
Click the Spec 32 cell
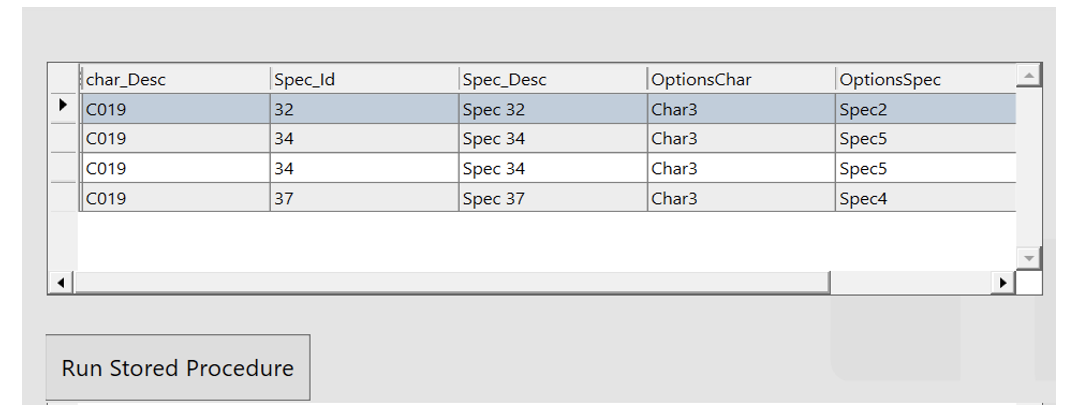552,109
